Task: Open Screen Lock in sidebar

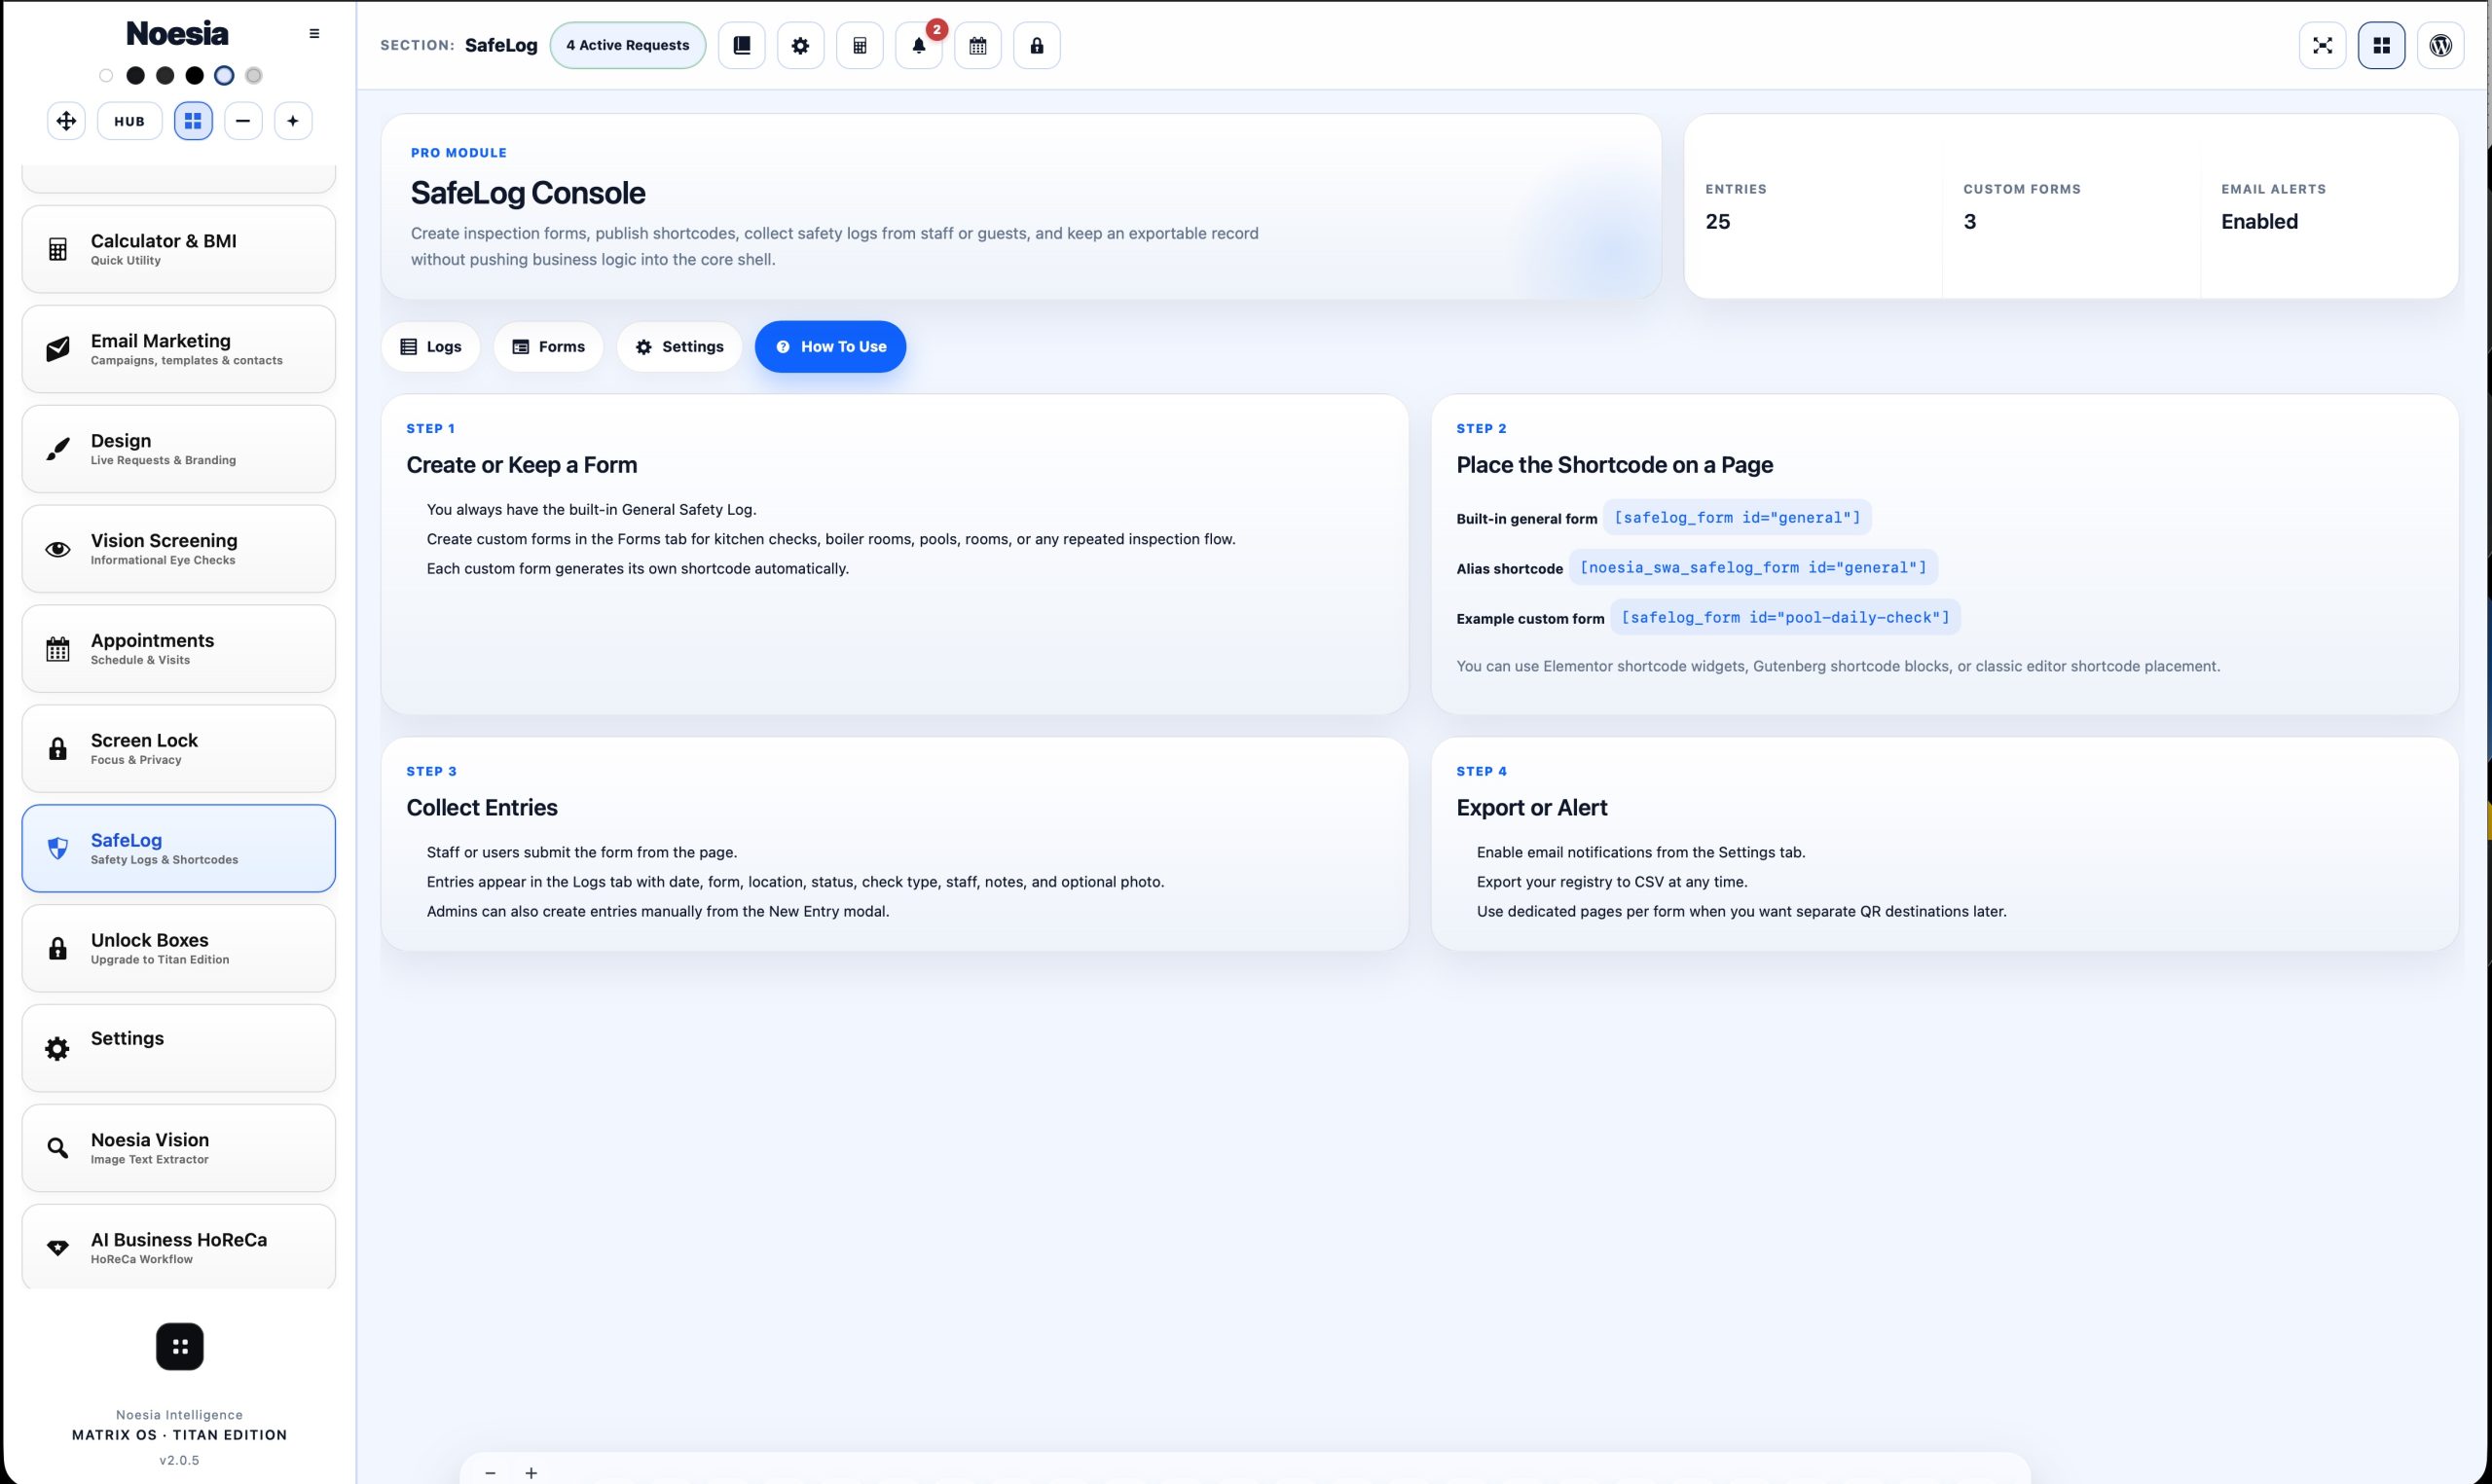Action: [x=178, y=749]
